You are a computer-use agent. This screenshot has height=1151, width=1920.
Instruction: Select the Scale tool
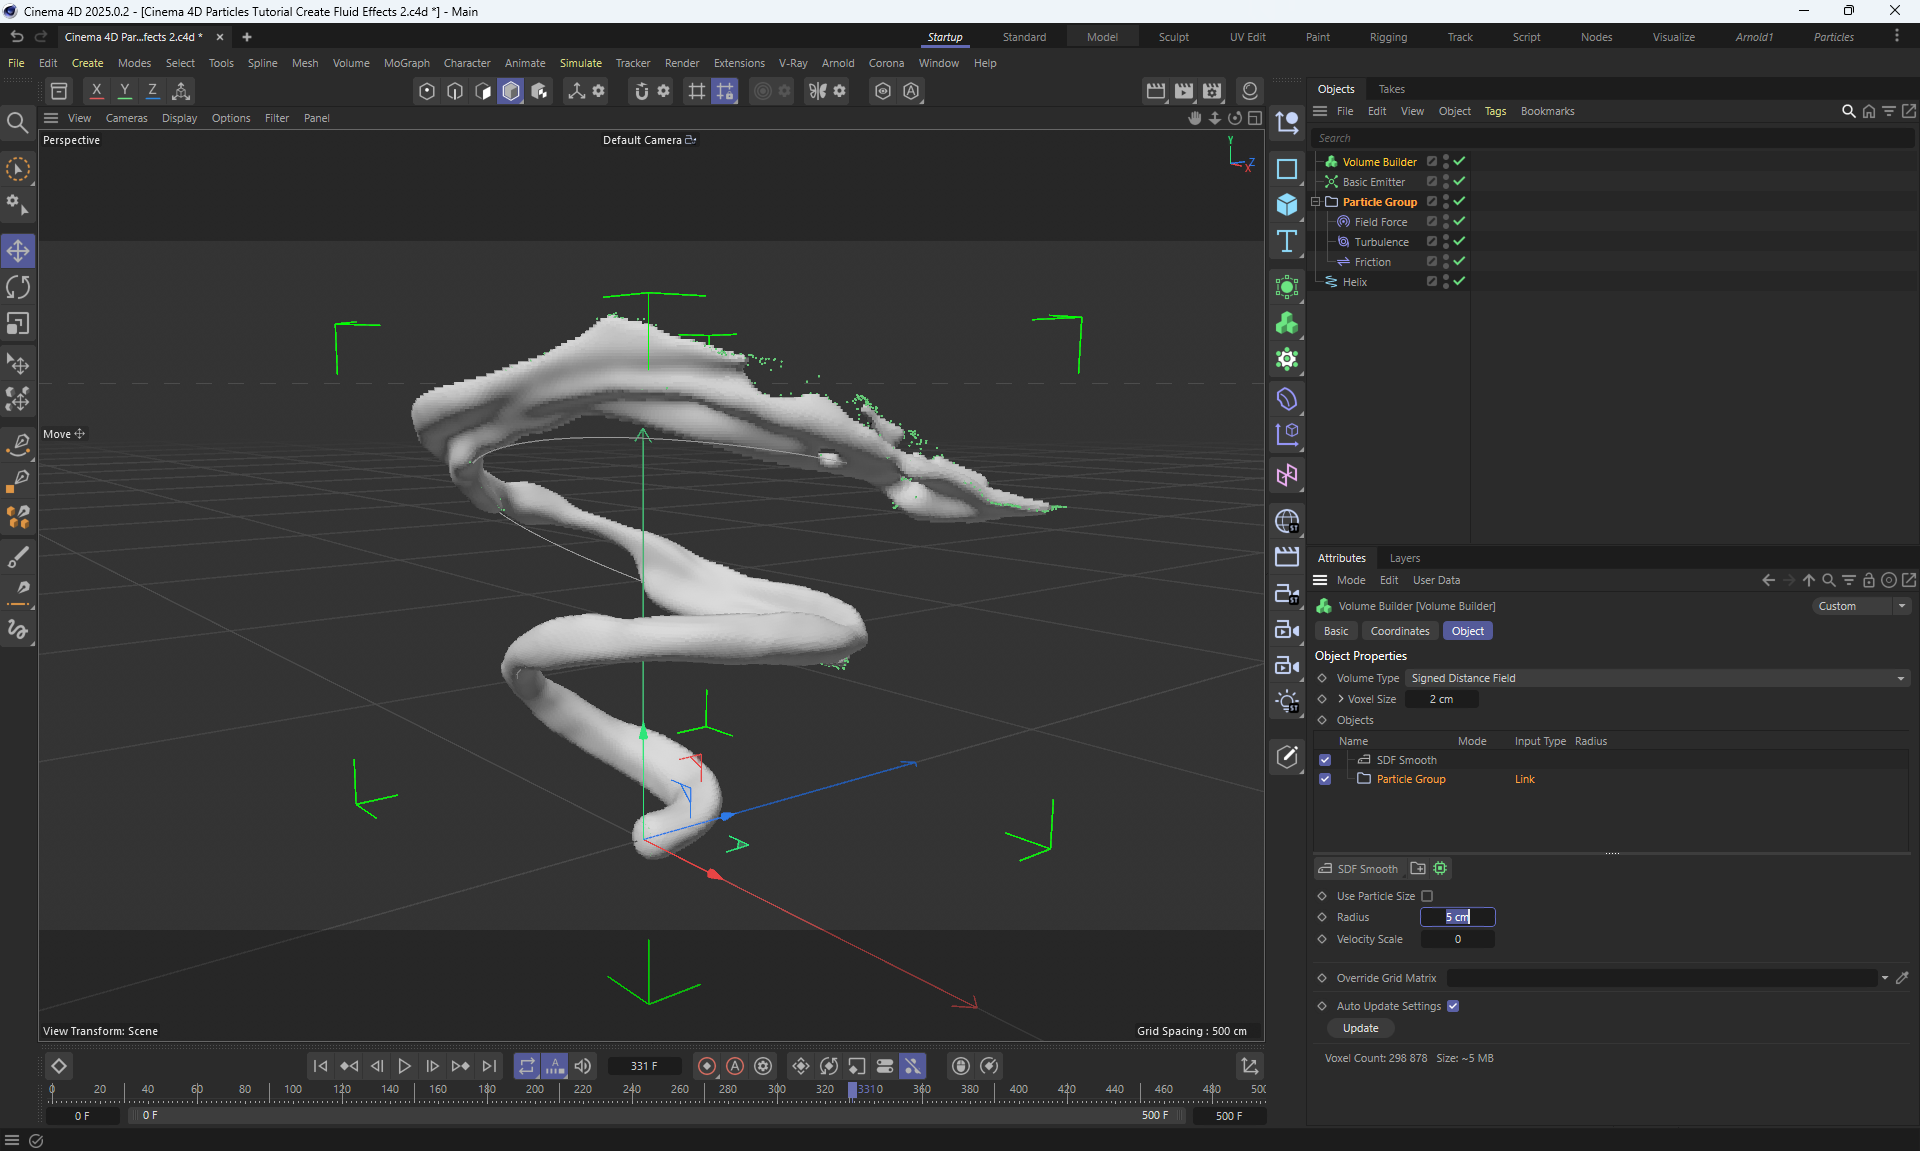point(18,324)
